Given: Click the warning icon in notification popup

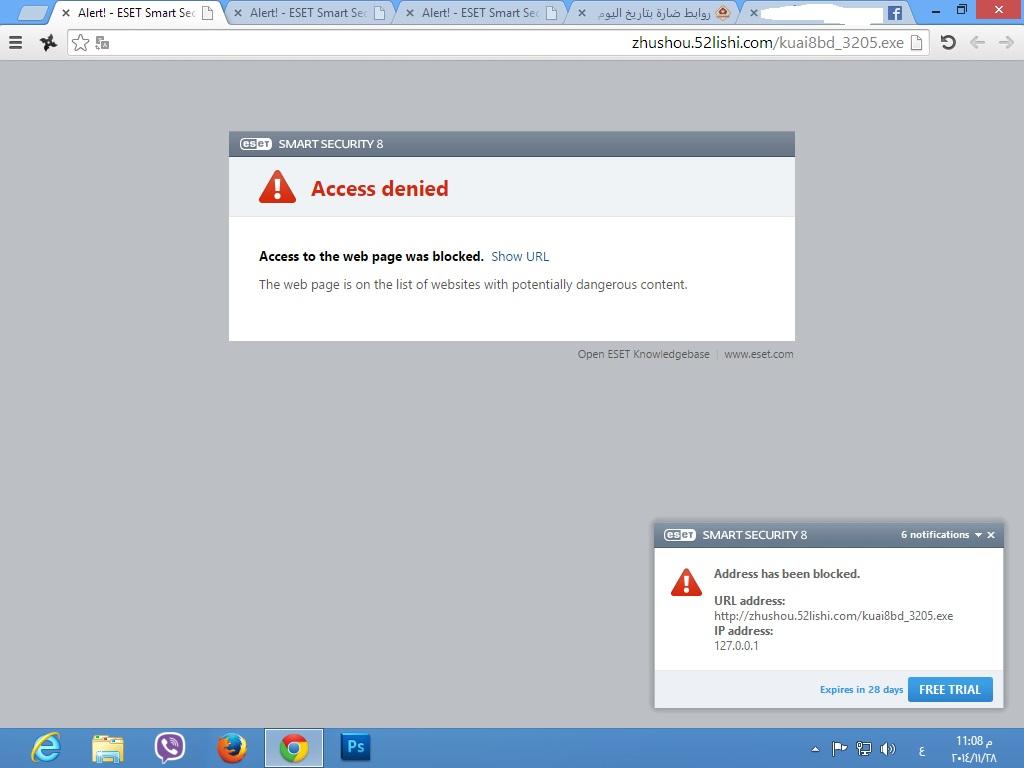Looking at the screenshot, I should 686,582.
